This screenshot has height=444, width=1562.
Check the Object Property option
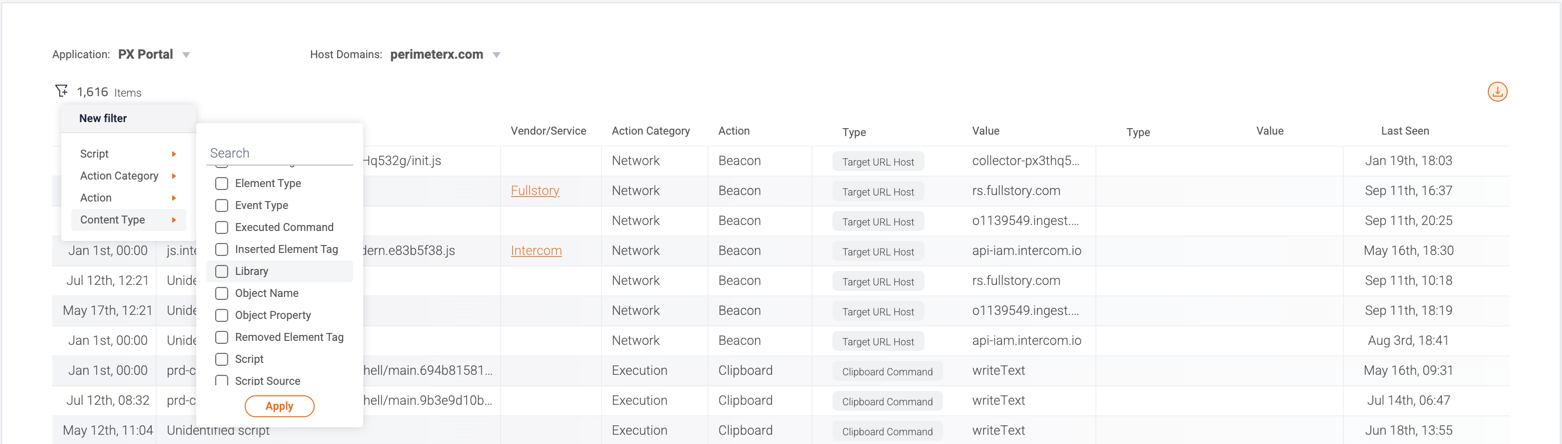[222, 315]
